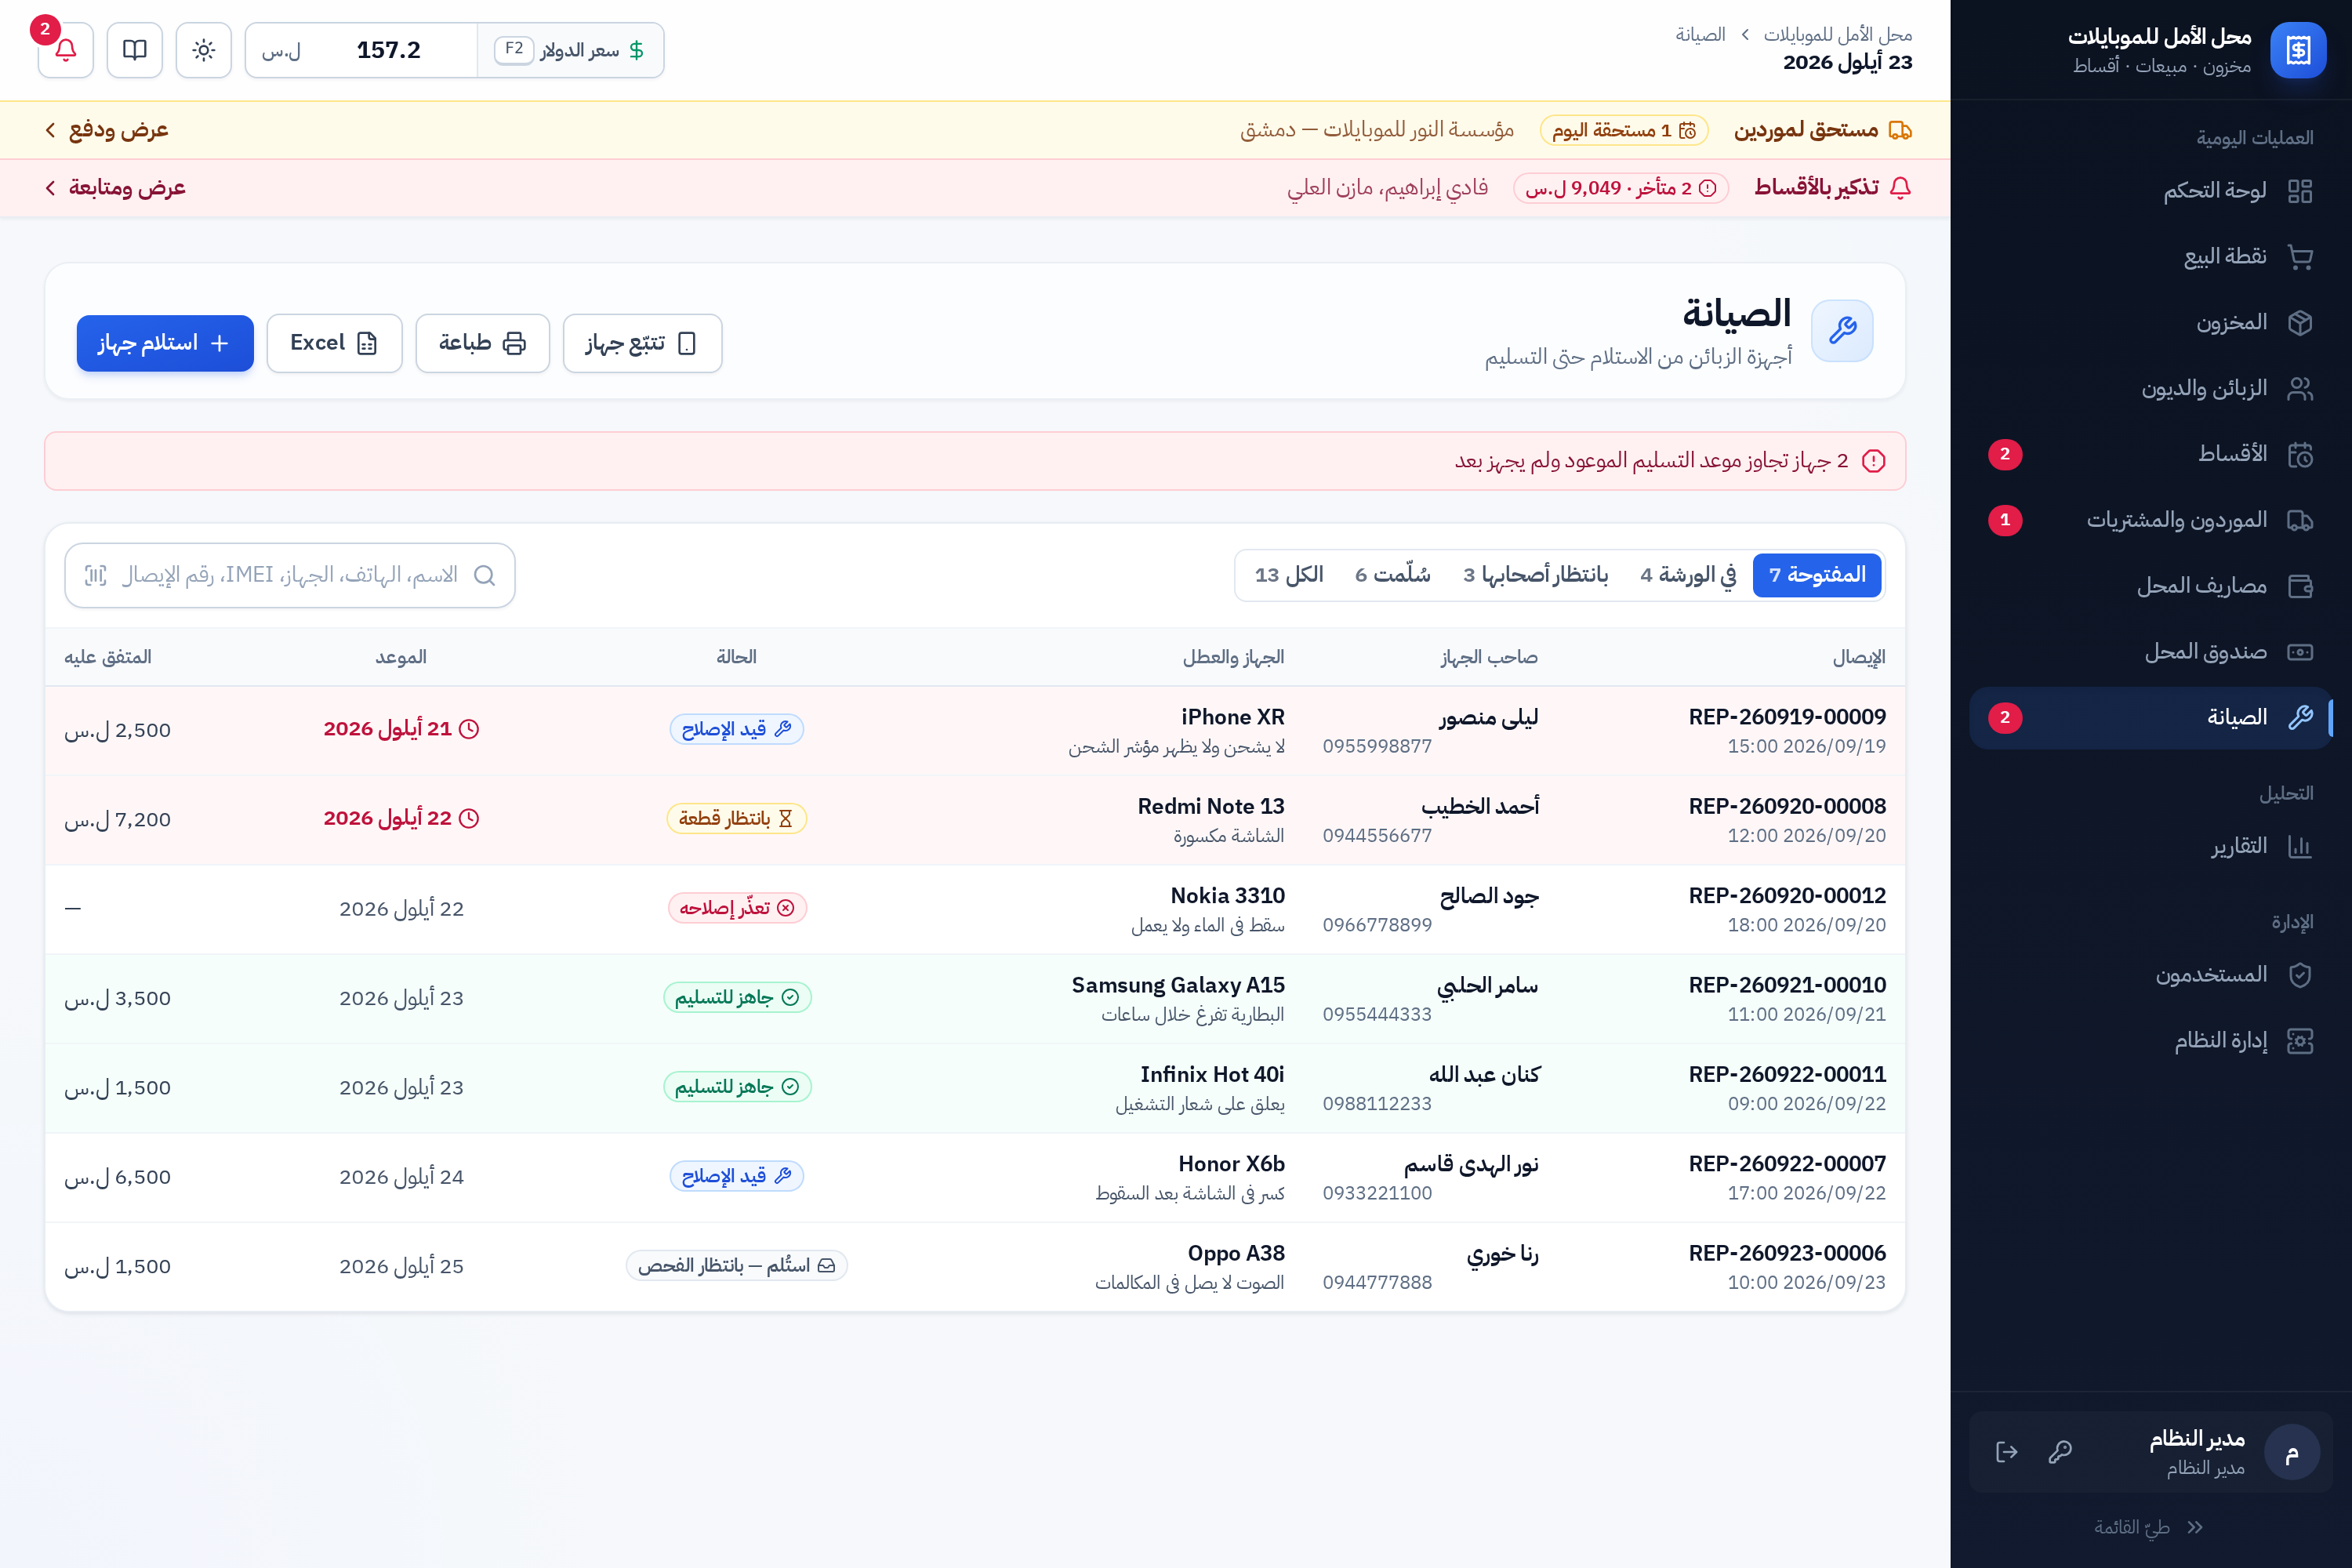This screenshot has width=2352, height=1568.
Task: Go to المخزون inventory page
Action: 2150,323
